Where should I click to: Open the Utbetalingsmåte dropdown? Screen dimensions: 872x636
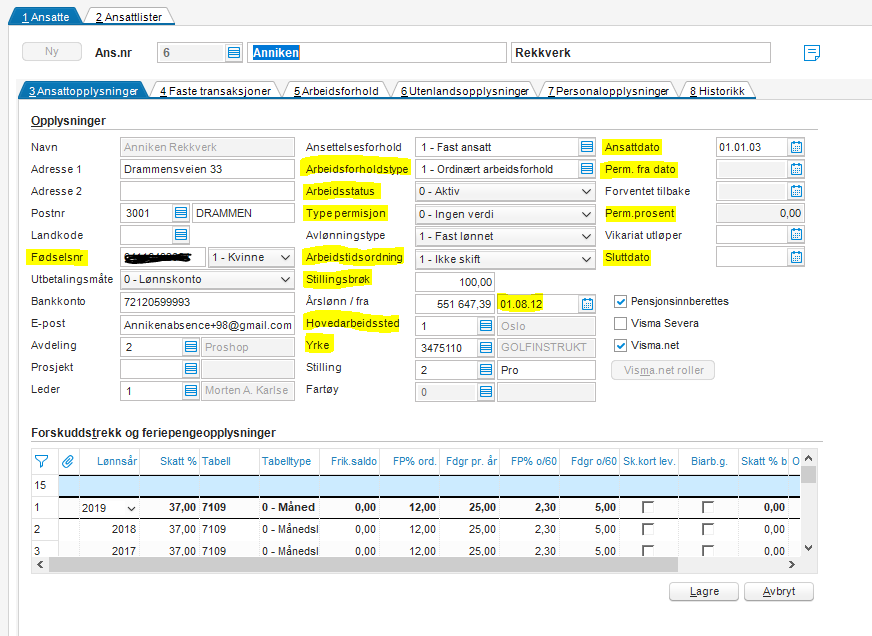(283, 279)
